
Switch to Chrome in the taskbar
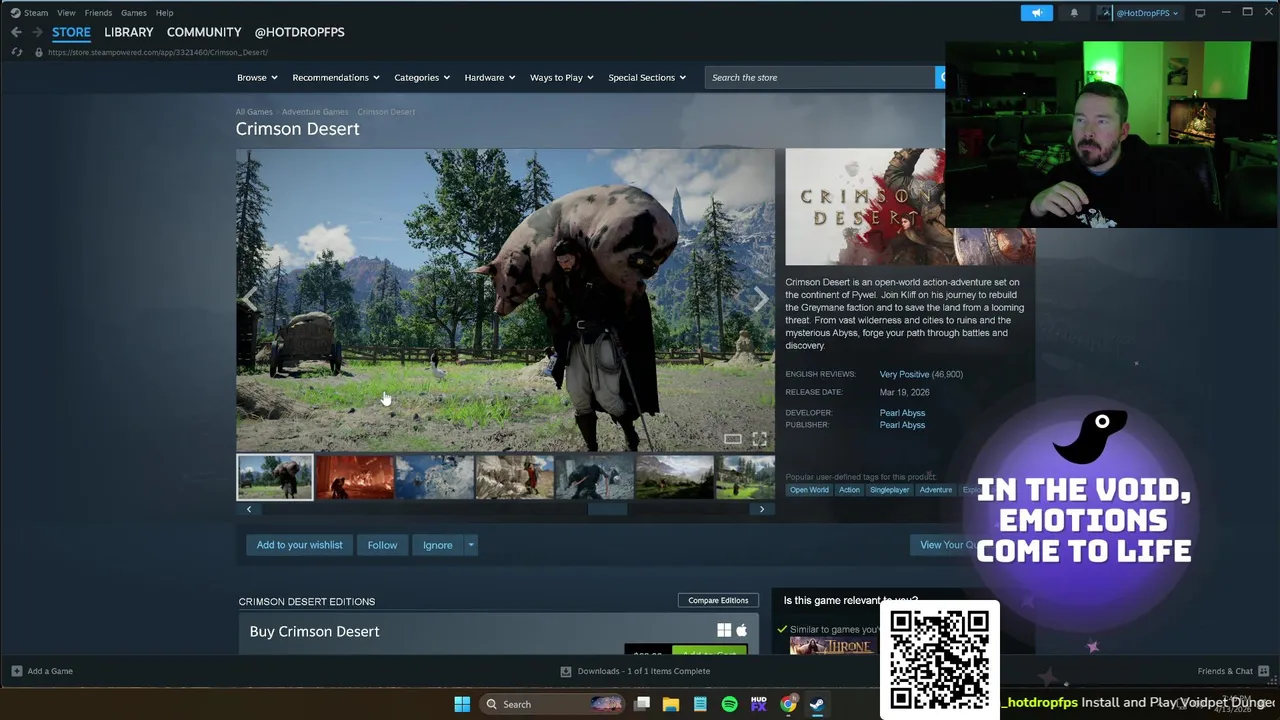(x=788, y=704)
